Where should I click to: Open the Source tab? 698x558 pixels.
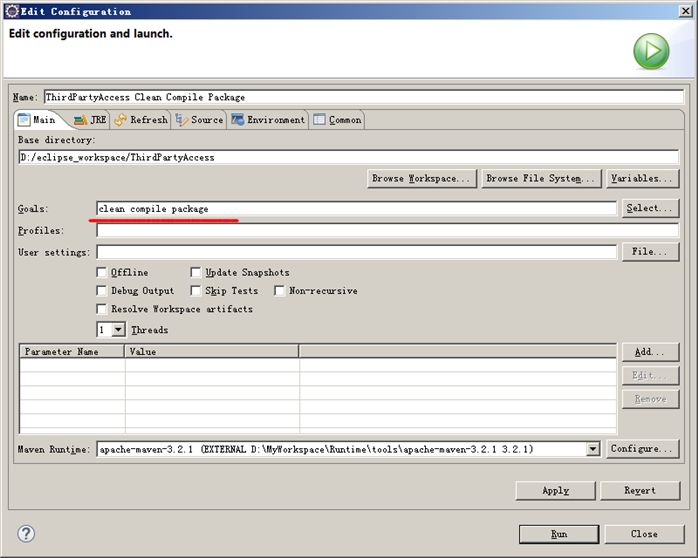(x=199, y=120)
